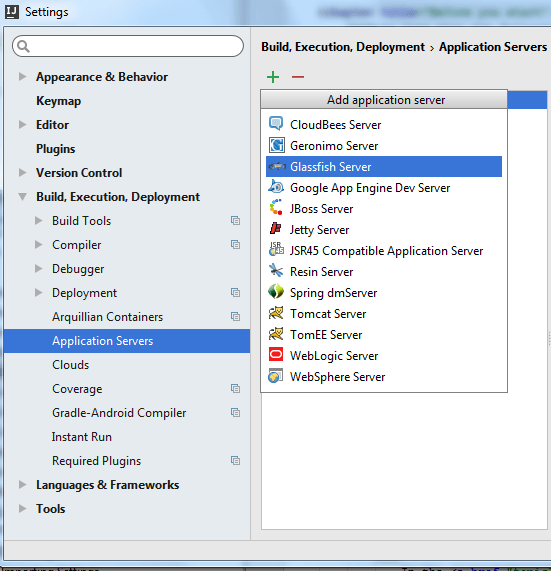Click the TomEE Server cat icon
The height and width of the screenshot is (571, 551).
tap(276, 334)
